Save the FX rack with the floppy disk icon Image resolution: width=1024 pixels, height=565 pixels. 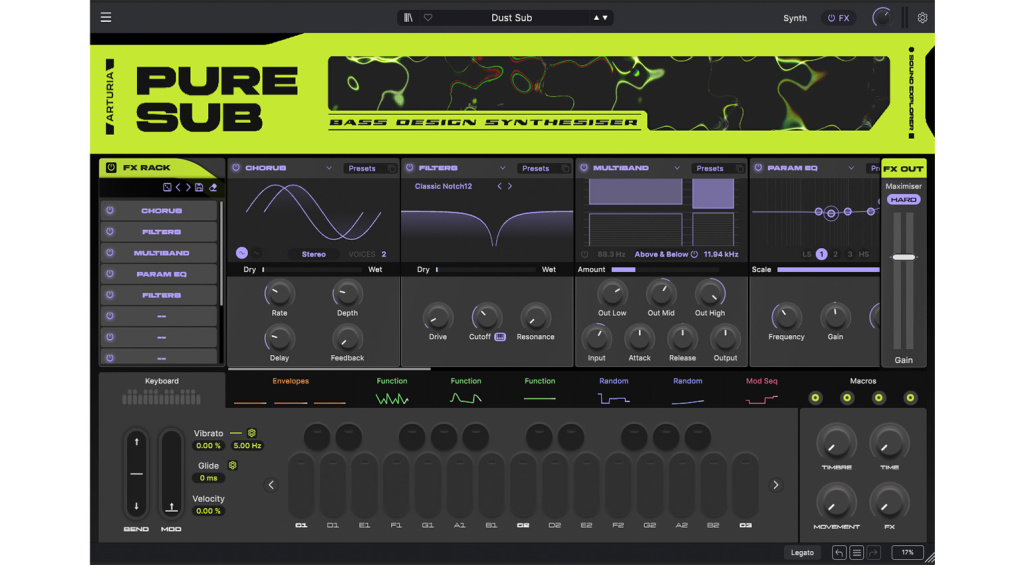pyautogui.click(x=199, y=187)
